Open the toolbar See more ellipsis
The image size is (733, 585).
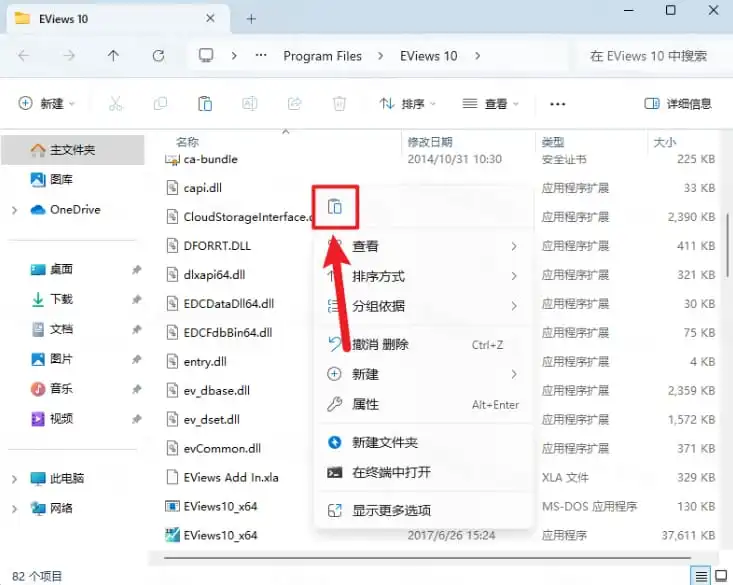pyautogui.click(x=557, y=104)
